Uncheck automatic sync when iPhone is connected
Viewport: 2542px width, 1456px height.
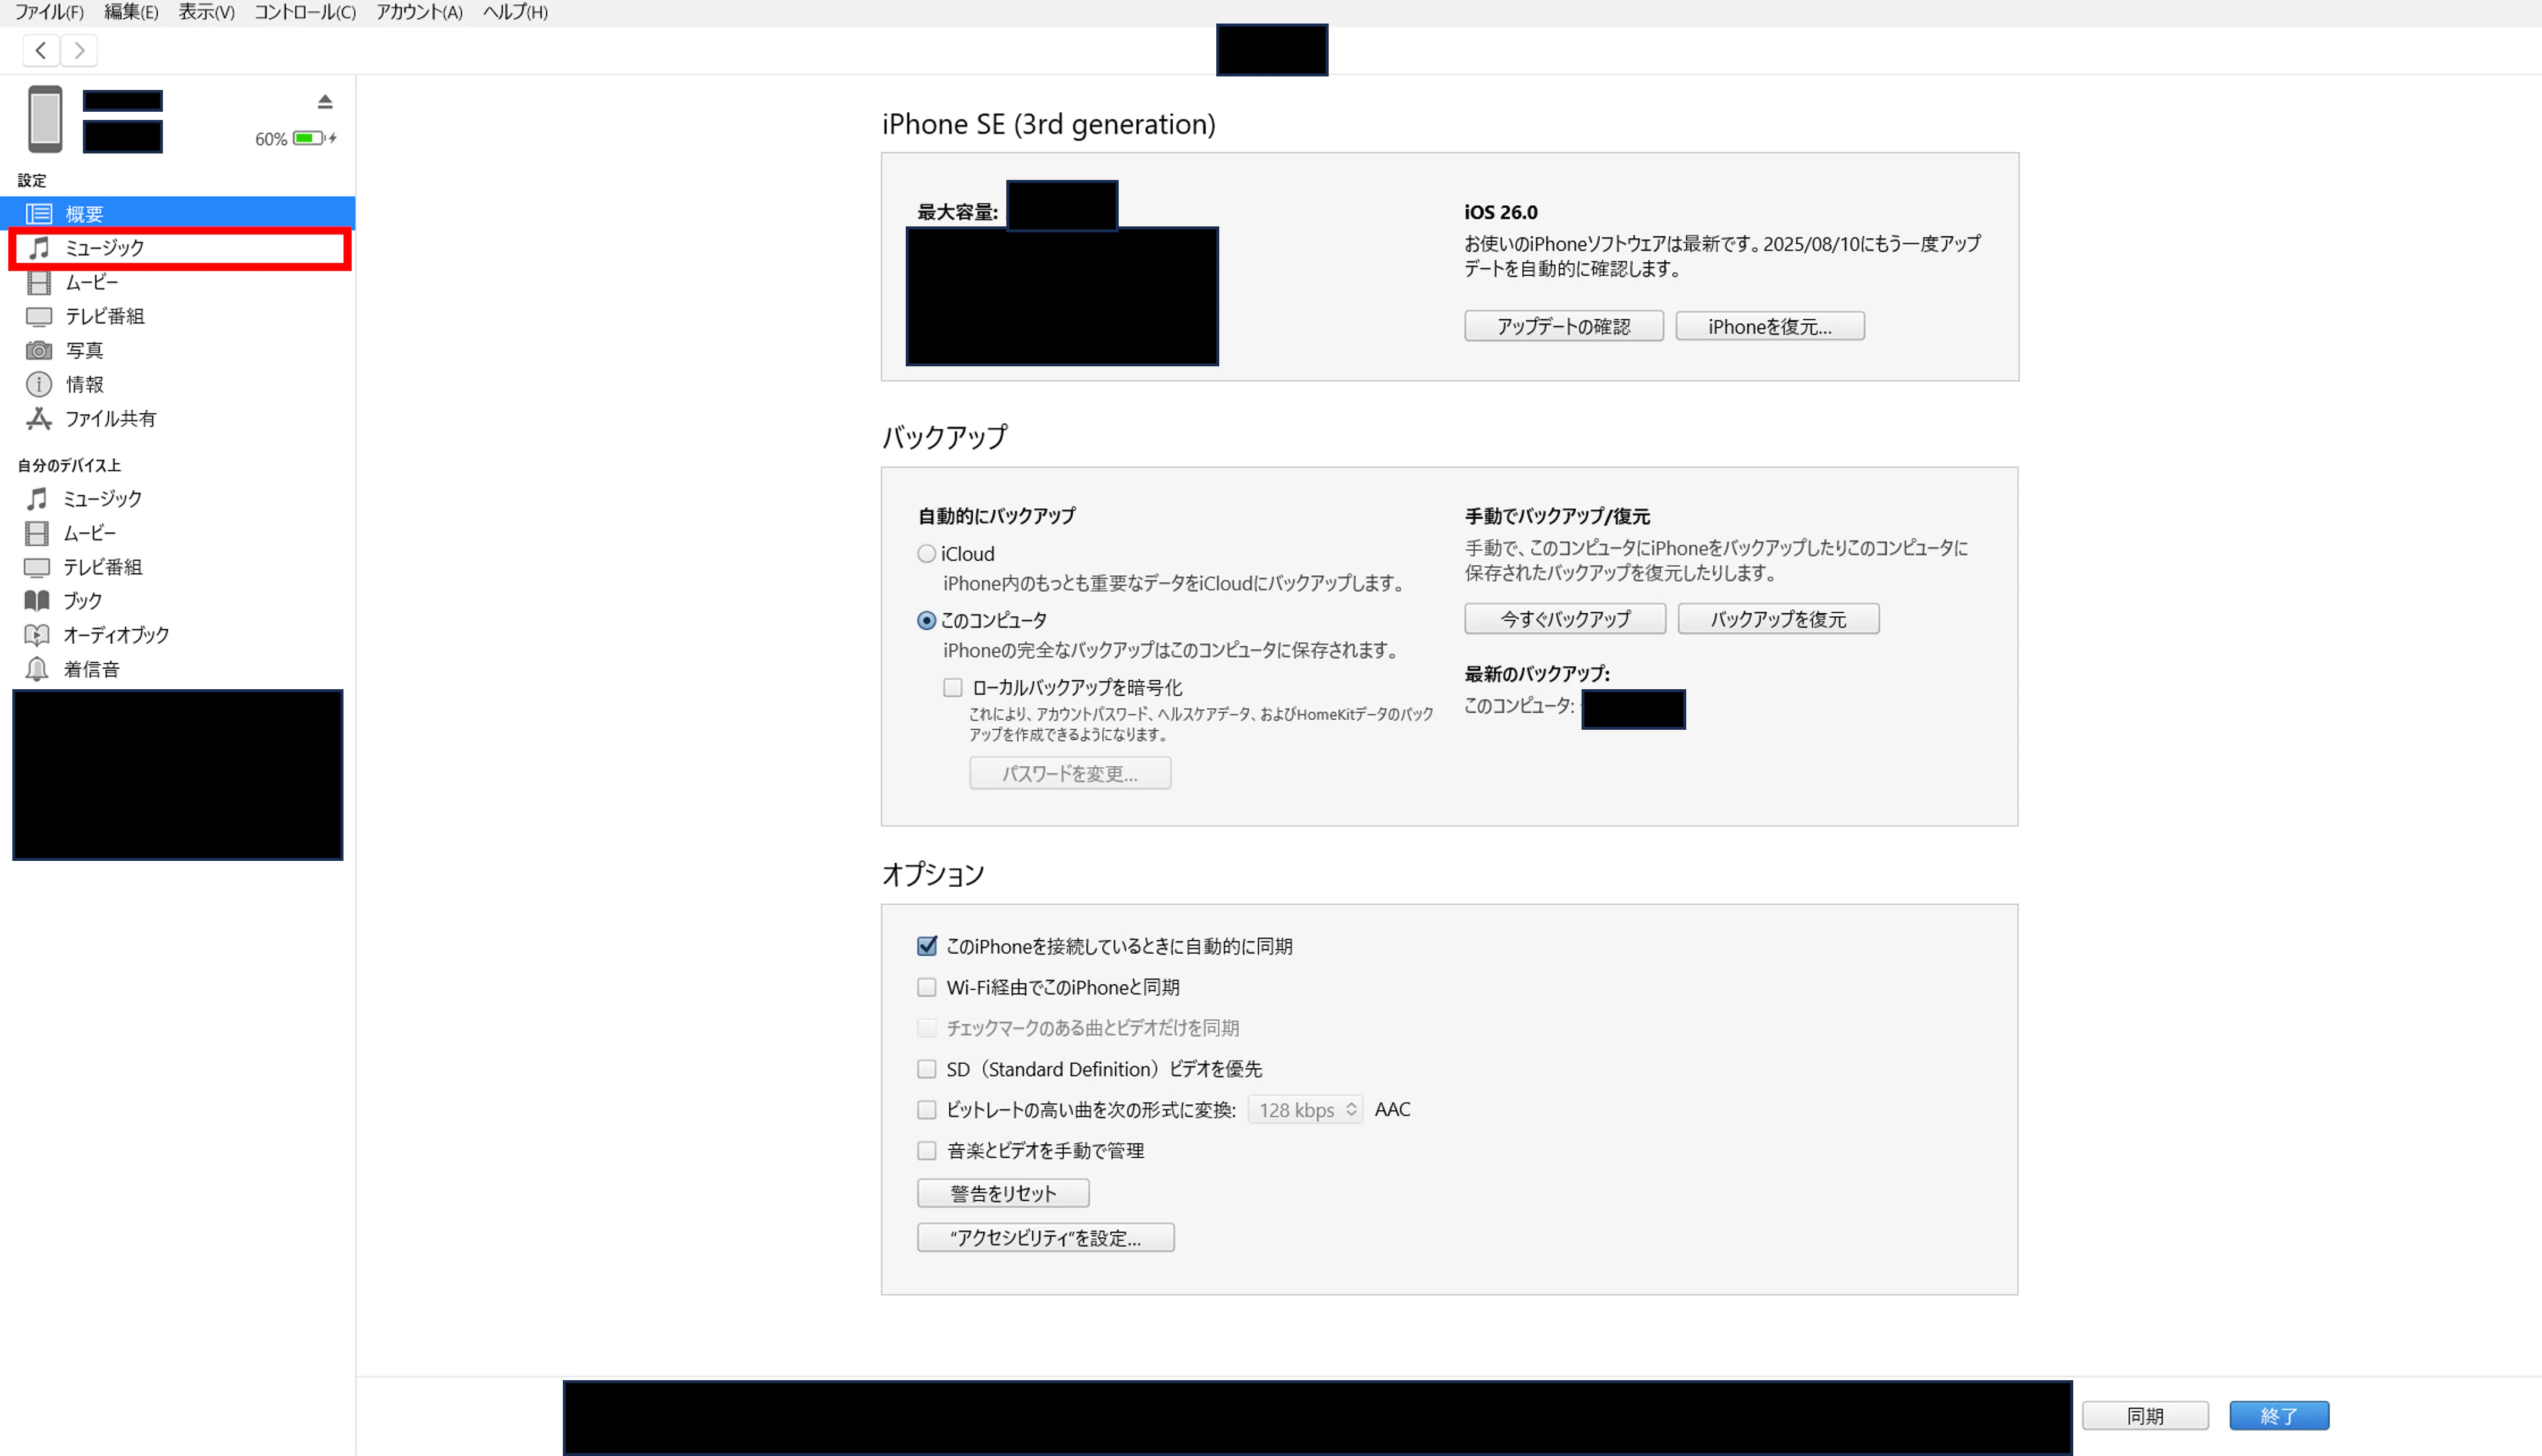click(927, 946)
